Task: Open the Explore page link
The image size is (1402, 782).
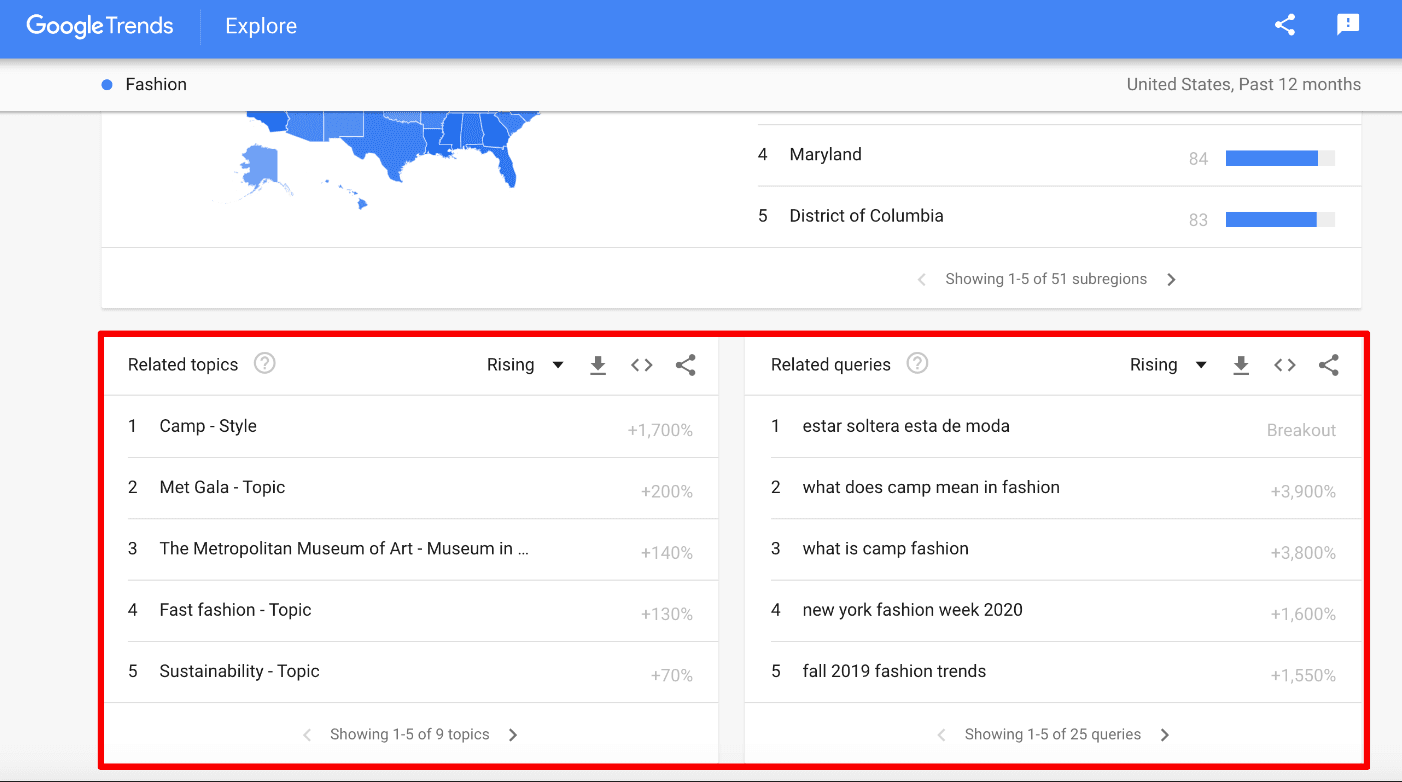Action: pos(261,27)
